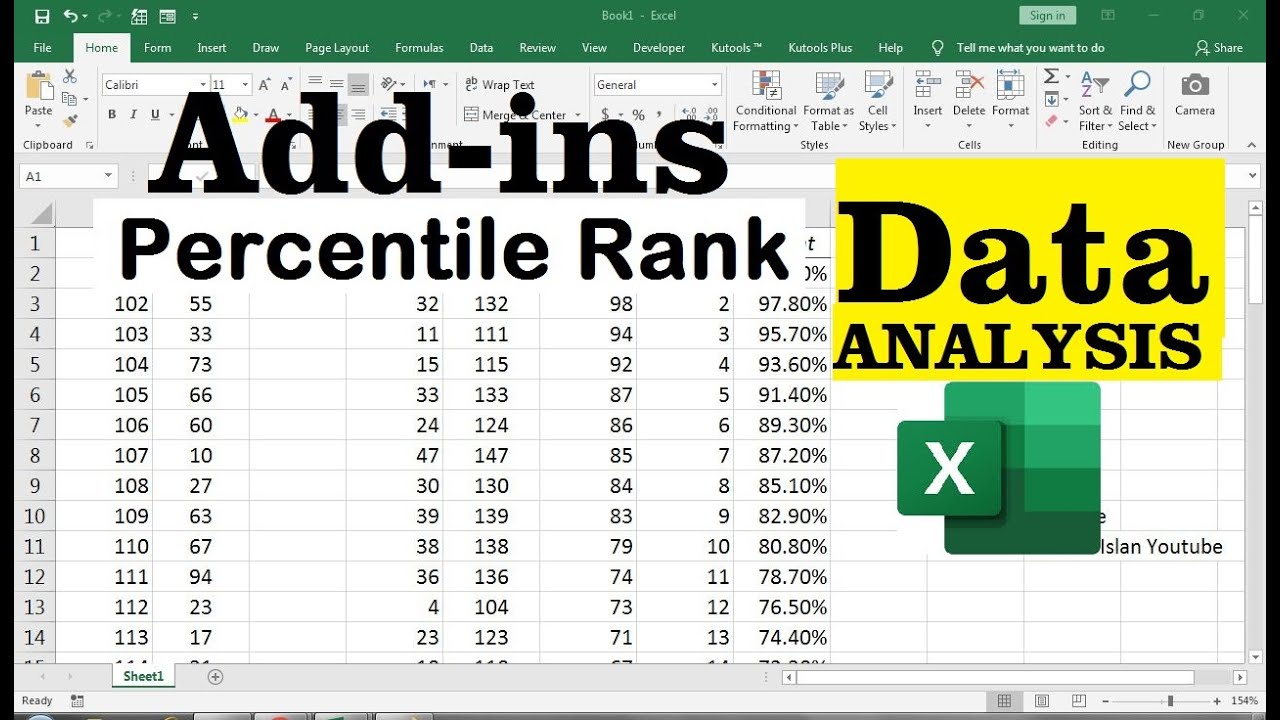This screenshot has width=1280, height=720.
Task: Click the Percent Style icon
Action: click(637, 115)
